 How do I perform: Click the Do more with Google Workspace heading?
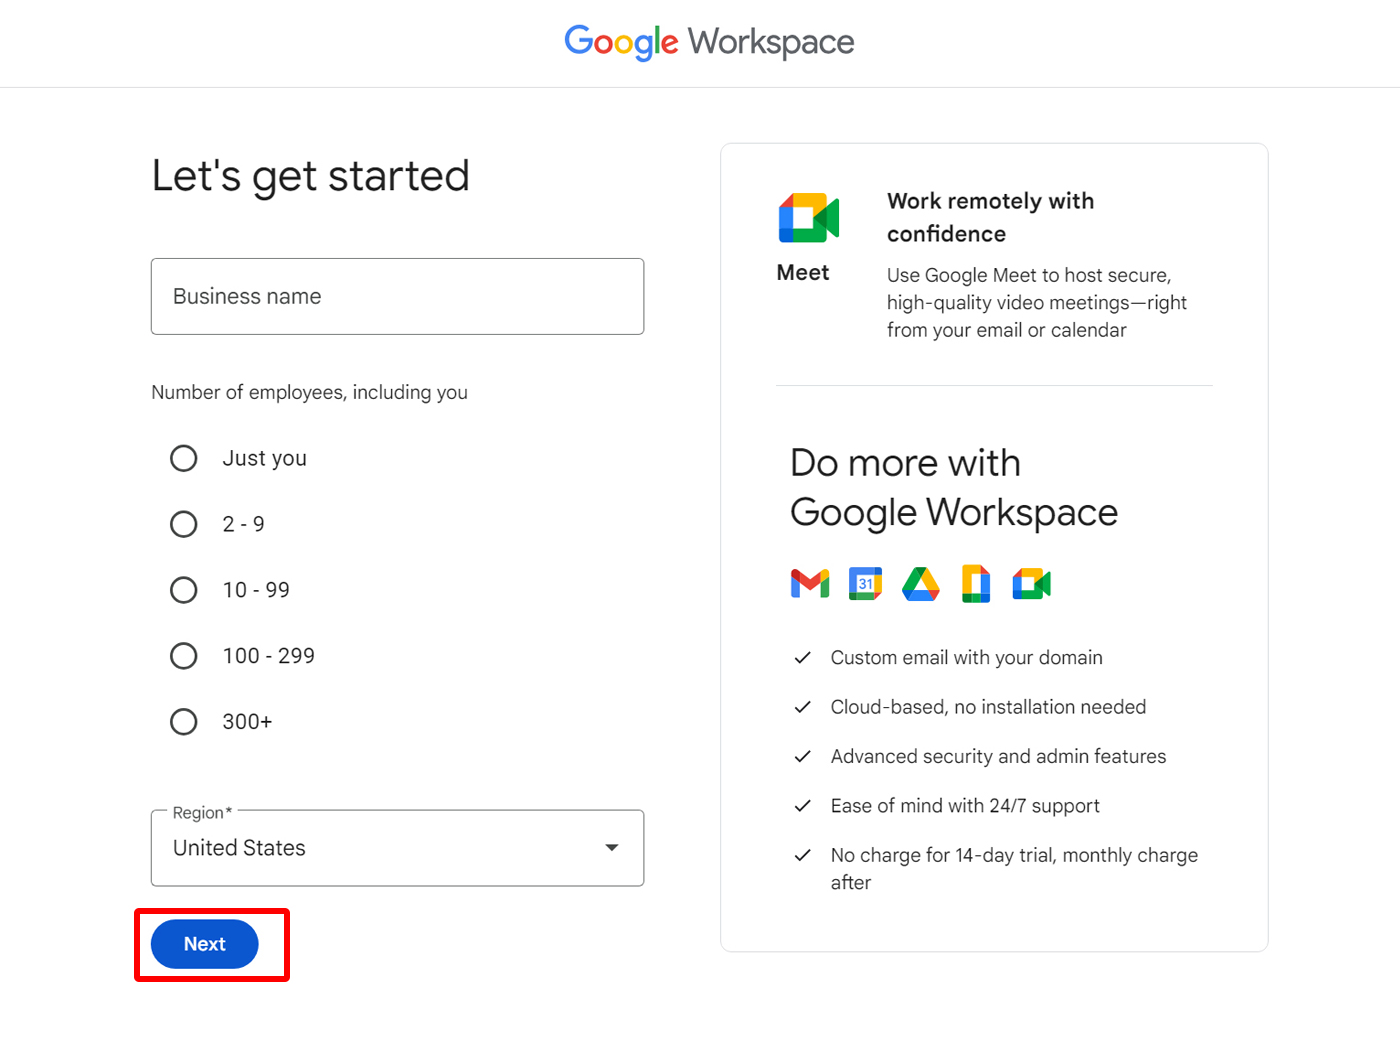954,488
